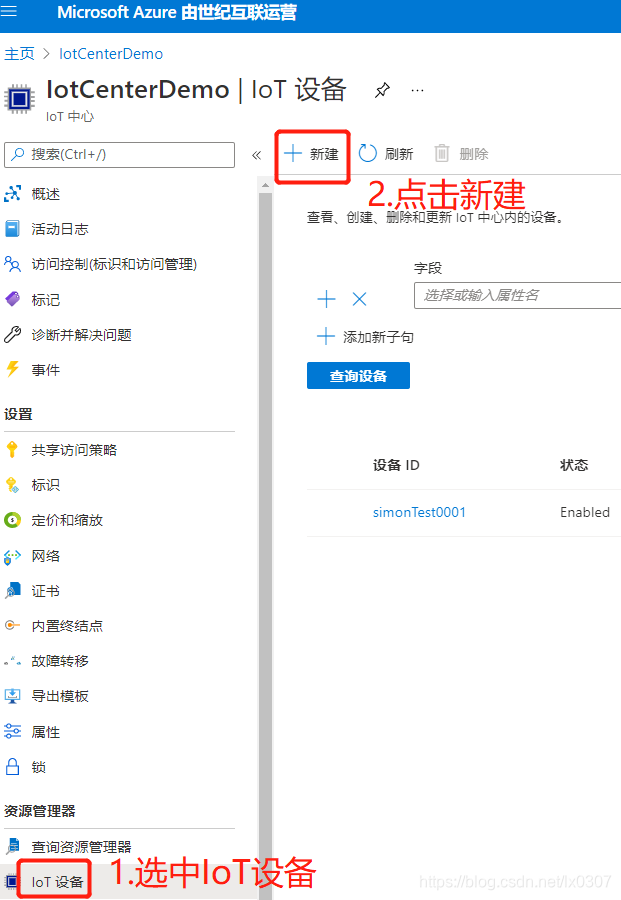The width and height of the screenshot is (621, 900).
Task: Click the 定价和缩放 icon
Action: tap(12, 520)
